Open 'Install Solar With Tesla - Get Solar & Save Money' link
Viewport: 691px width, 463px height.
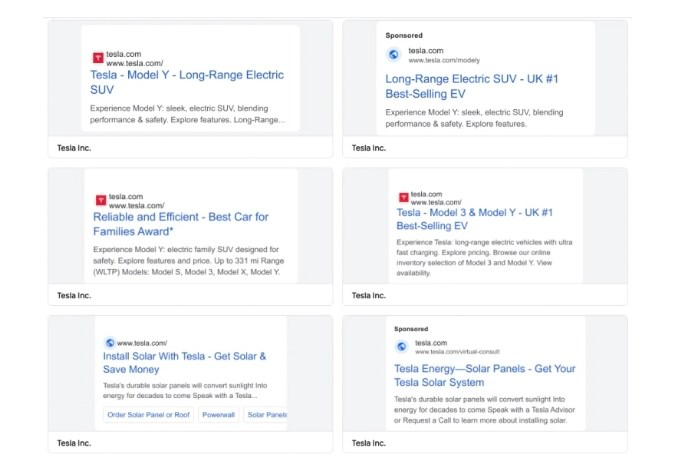(x=185, y=363)
